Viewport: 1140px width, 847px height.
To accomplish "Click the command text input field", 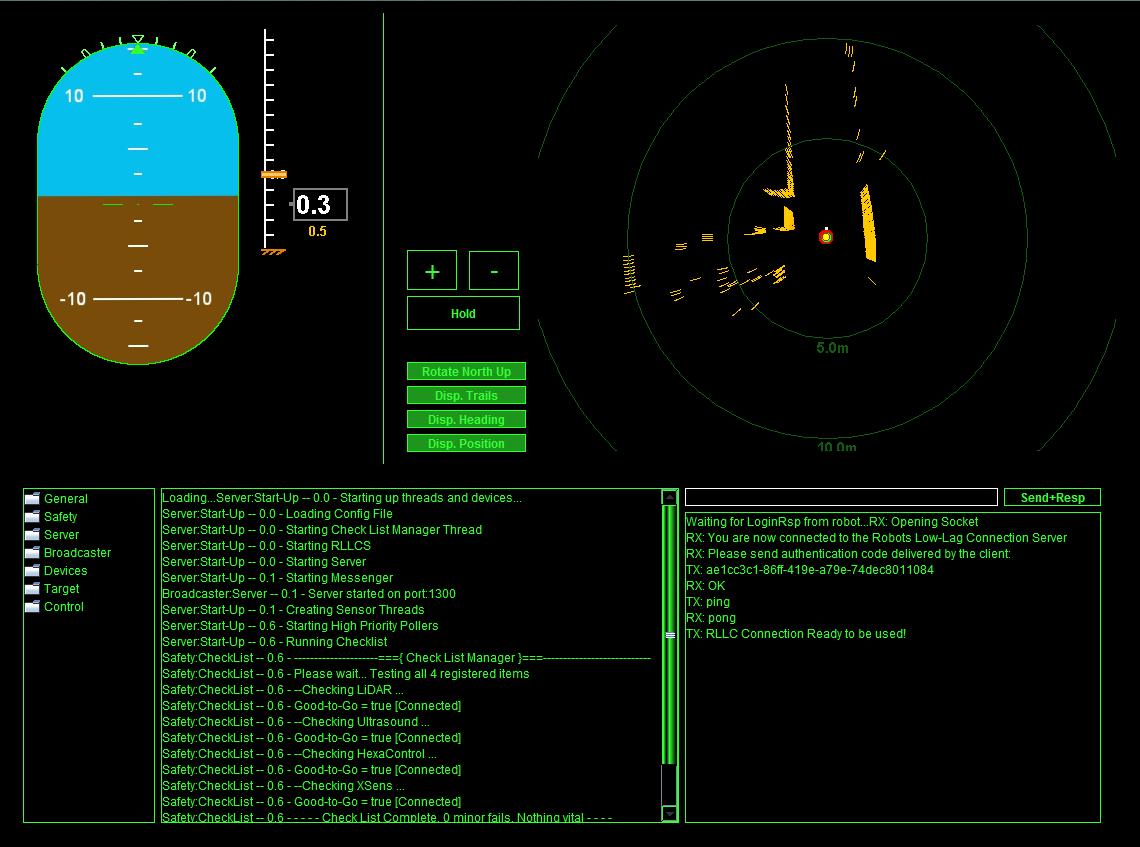I will 841,497.
